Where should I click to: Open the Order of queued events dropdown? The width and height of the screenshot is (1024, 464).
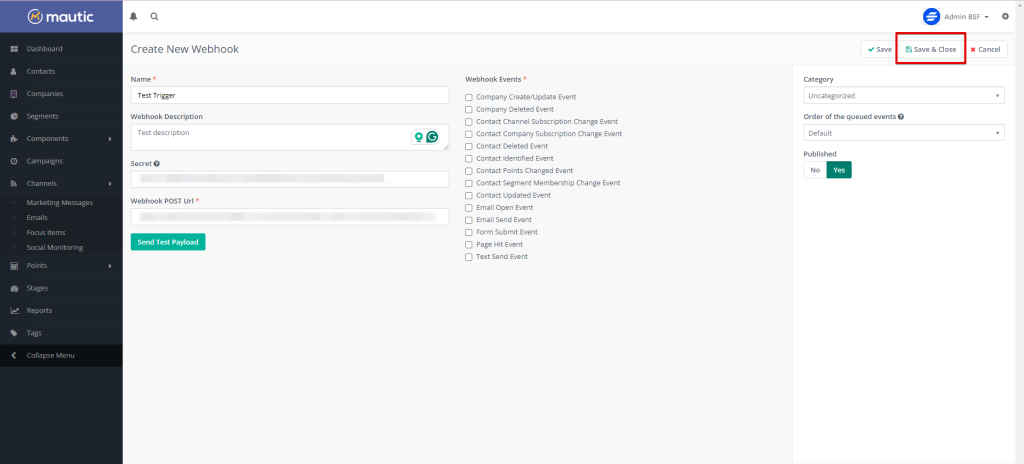click(904, 133)
